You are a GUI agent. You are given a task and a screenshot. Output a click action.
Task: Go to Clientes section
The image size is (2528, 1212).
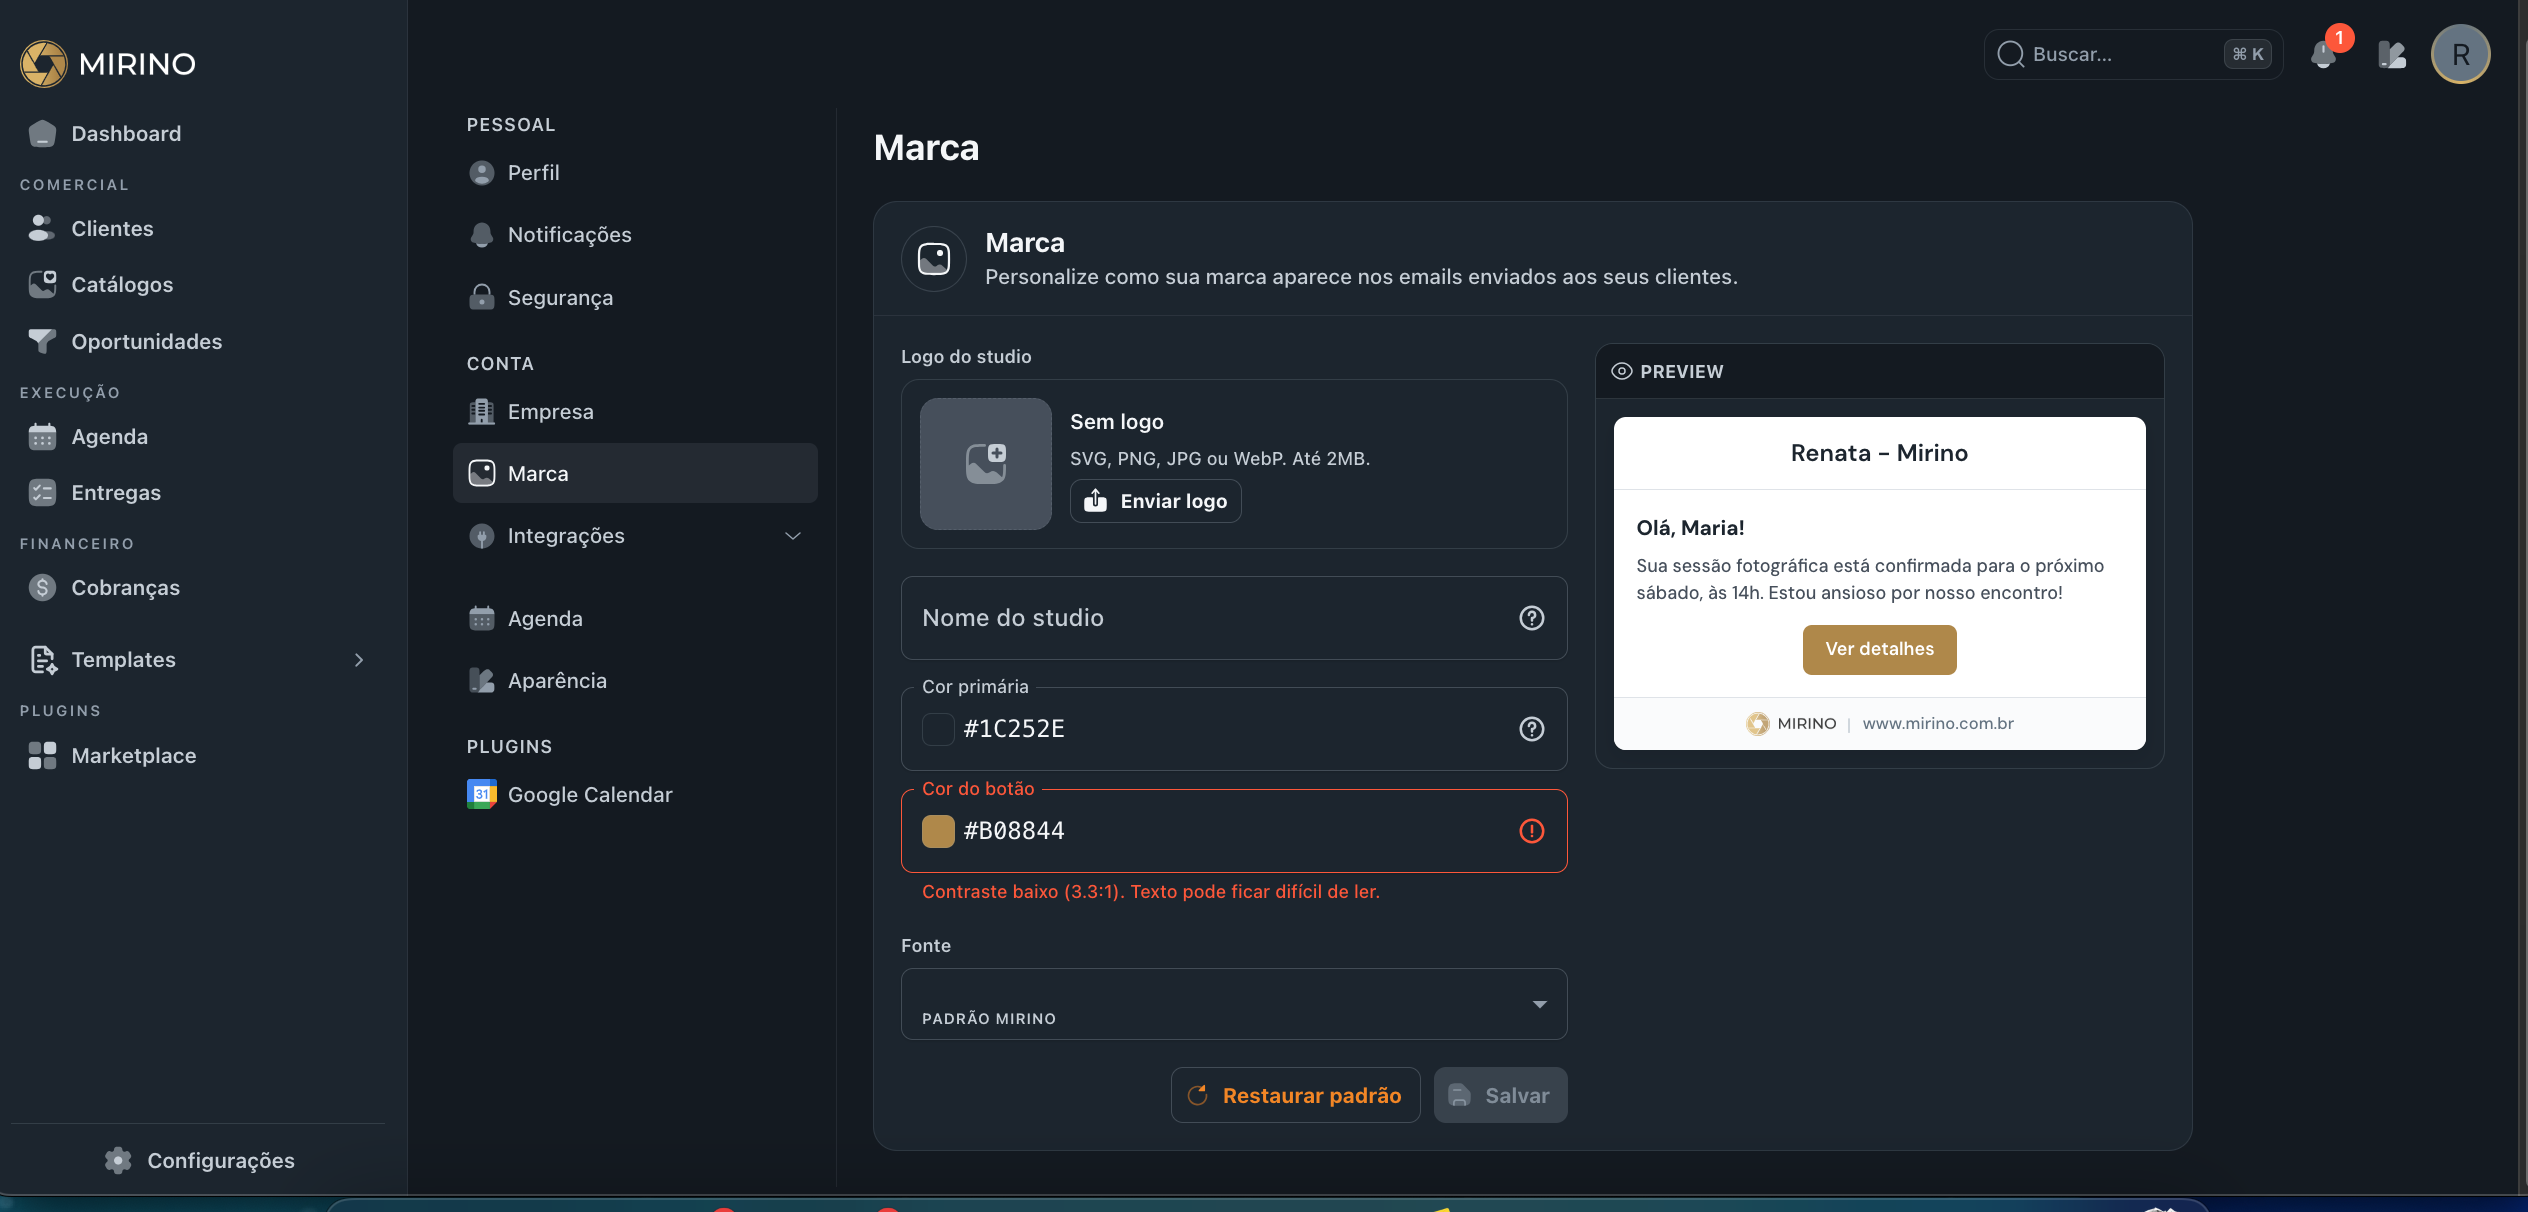112,229
